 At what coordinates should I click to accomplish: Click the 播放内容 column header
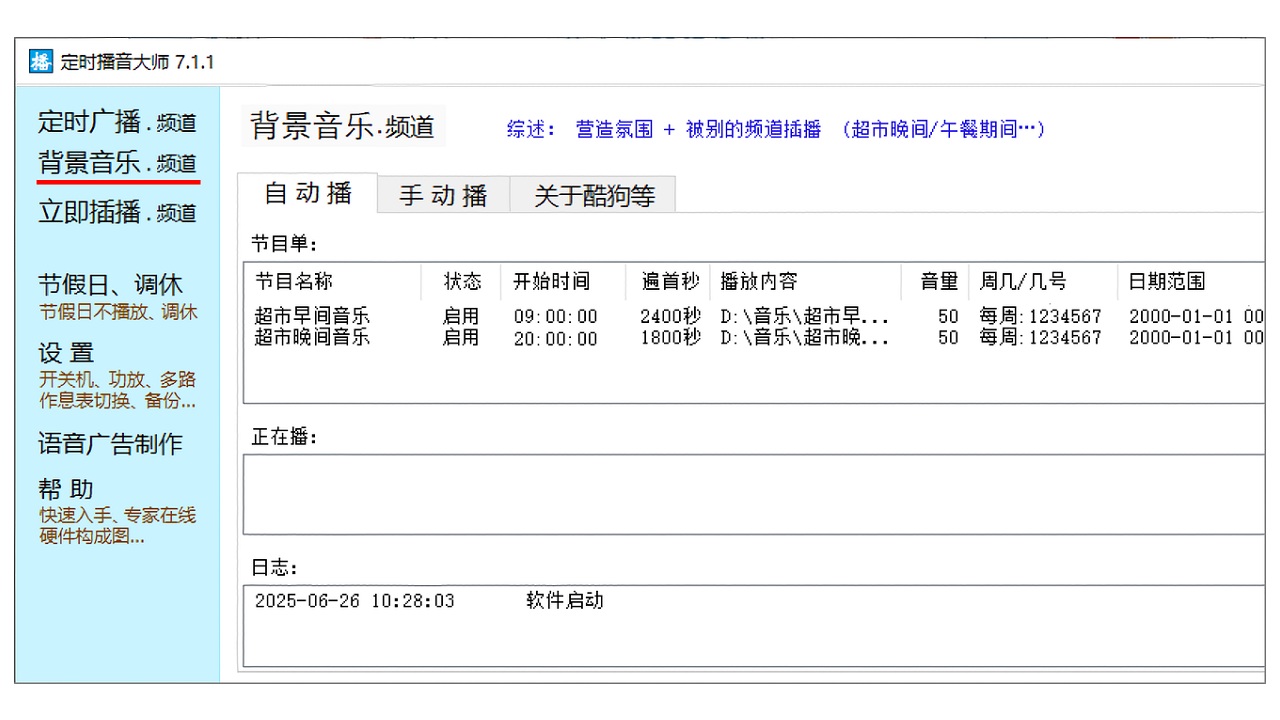coord(759,282)
